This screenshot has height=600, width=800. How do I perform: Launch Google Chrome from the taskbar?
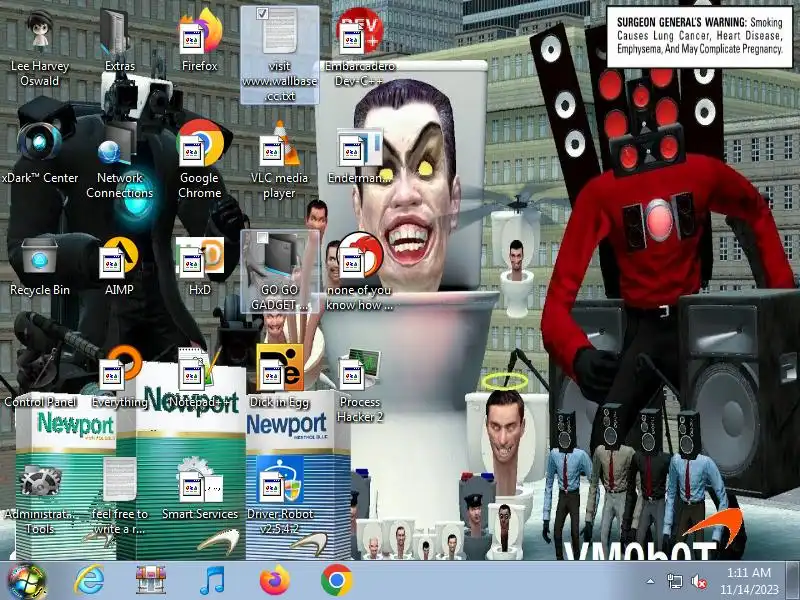337,581
